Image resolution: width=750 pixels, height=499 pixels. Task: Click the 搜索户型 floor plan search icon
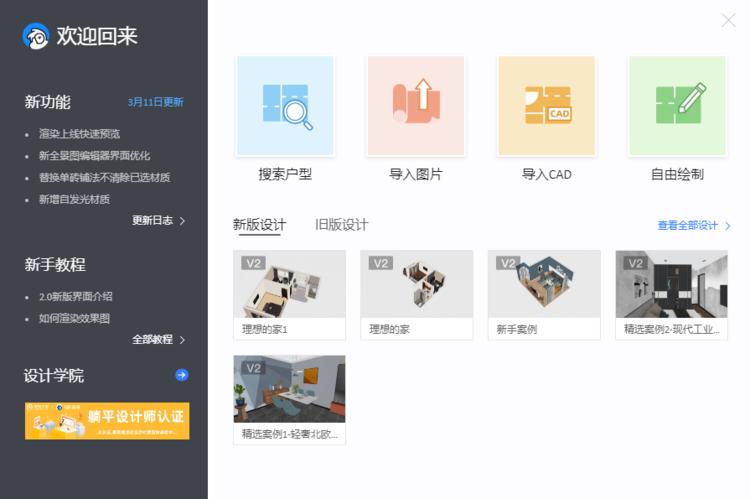(285, 106)
